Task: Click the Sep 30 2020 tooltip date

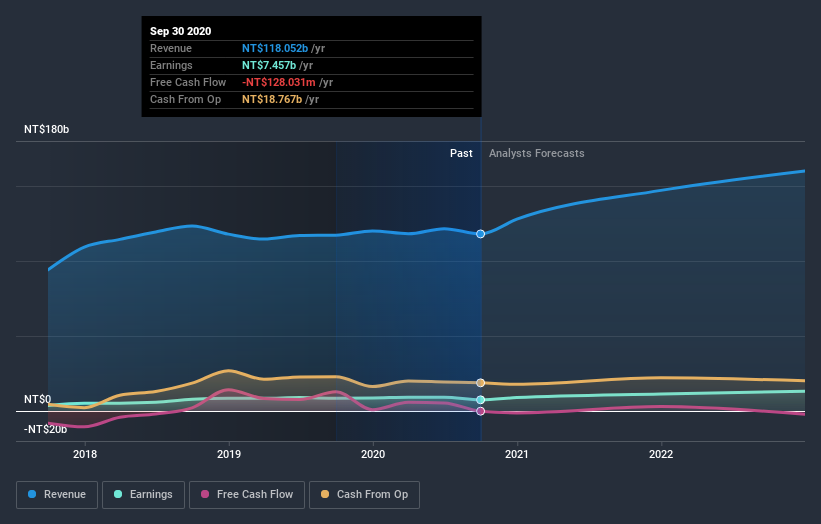Action: coord(181,31)
